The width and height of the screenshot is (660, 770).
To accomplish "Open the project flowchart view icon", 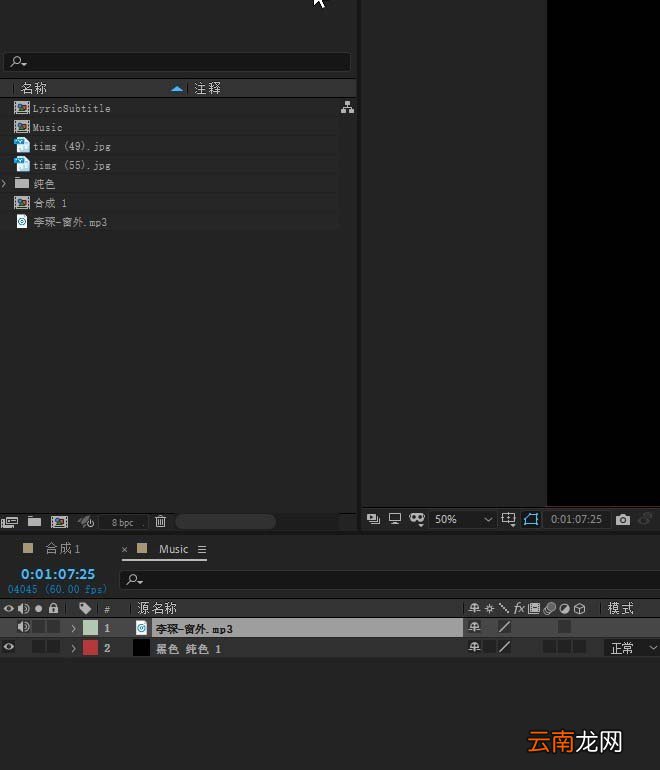I will [347, 108].
